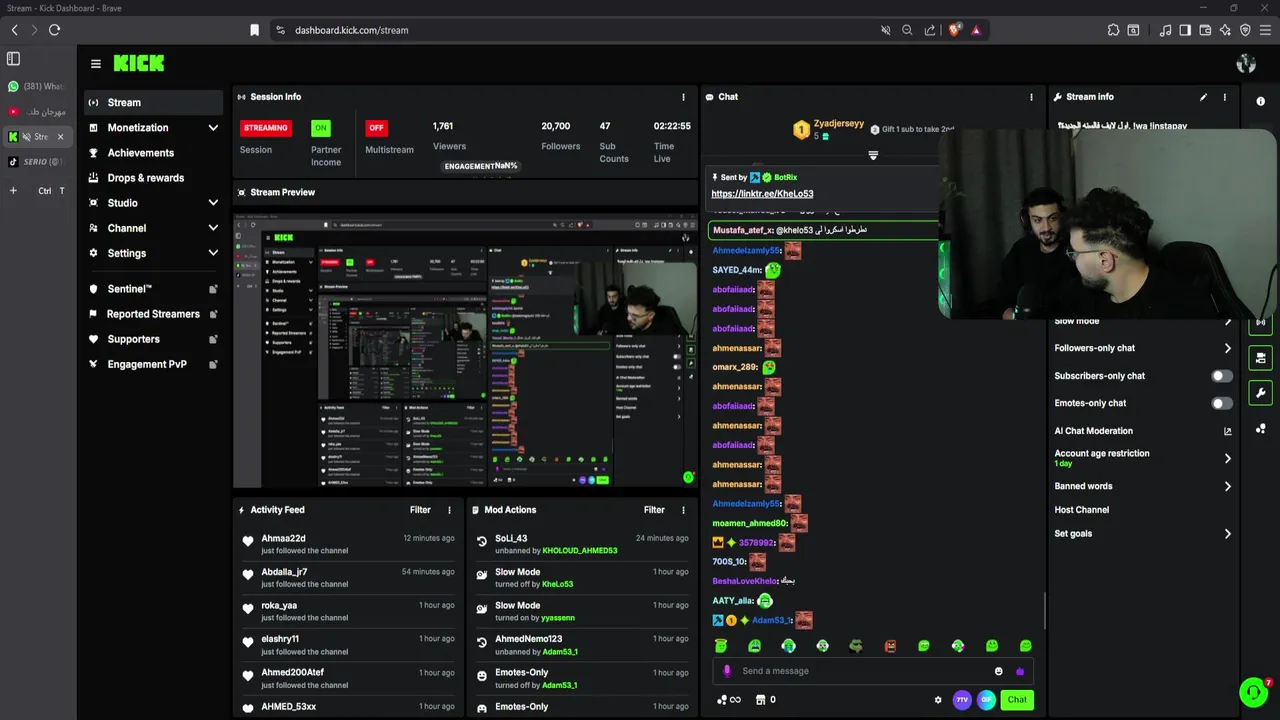Open Reported Streamers sidebar item
Image resolution: width=1280 pixels, height=720 pixels.
tap(153, 314)
